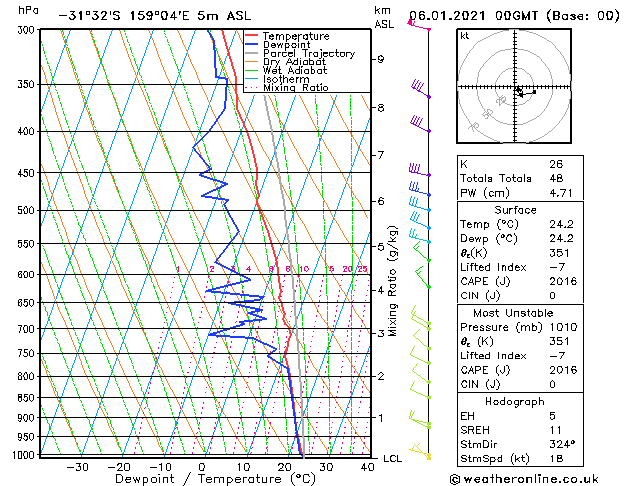Click the StmSpd (kt) value 18
The image size is (629, 486).
[x=556, y=458]
